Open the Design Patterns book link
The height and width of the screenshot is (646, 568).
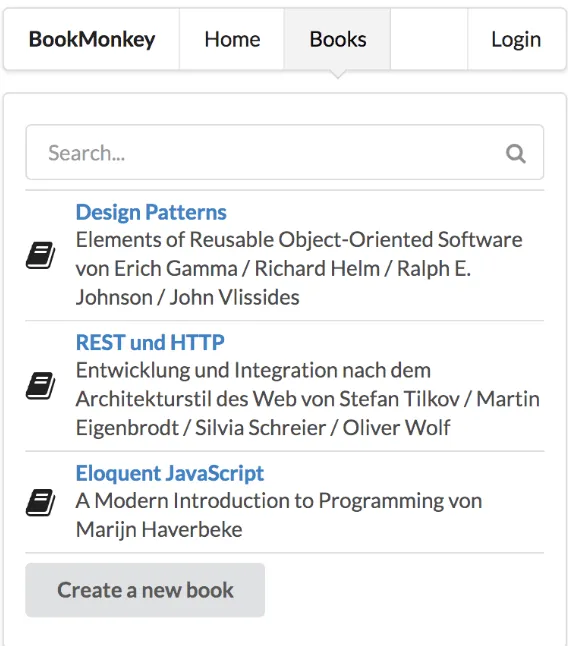(151, 212)
